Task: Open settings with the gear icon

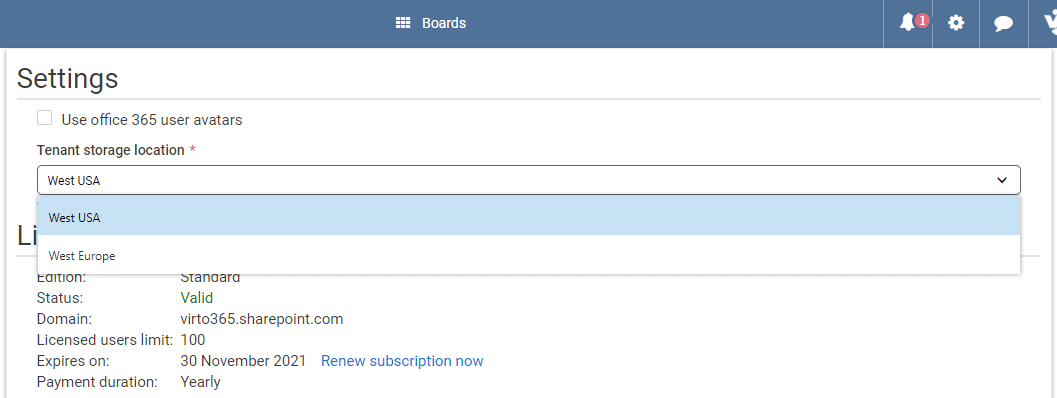Action: click(956, 23)
